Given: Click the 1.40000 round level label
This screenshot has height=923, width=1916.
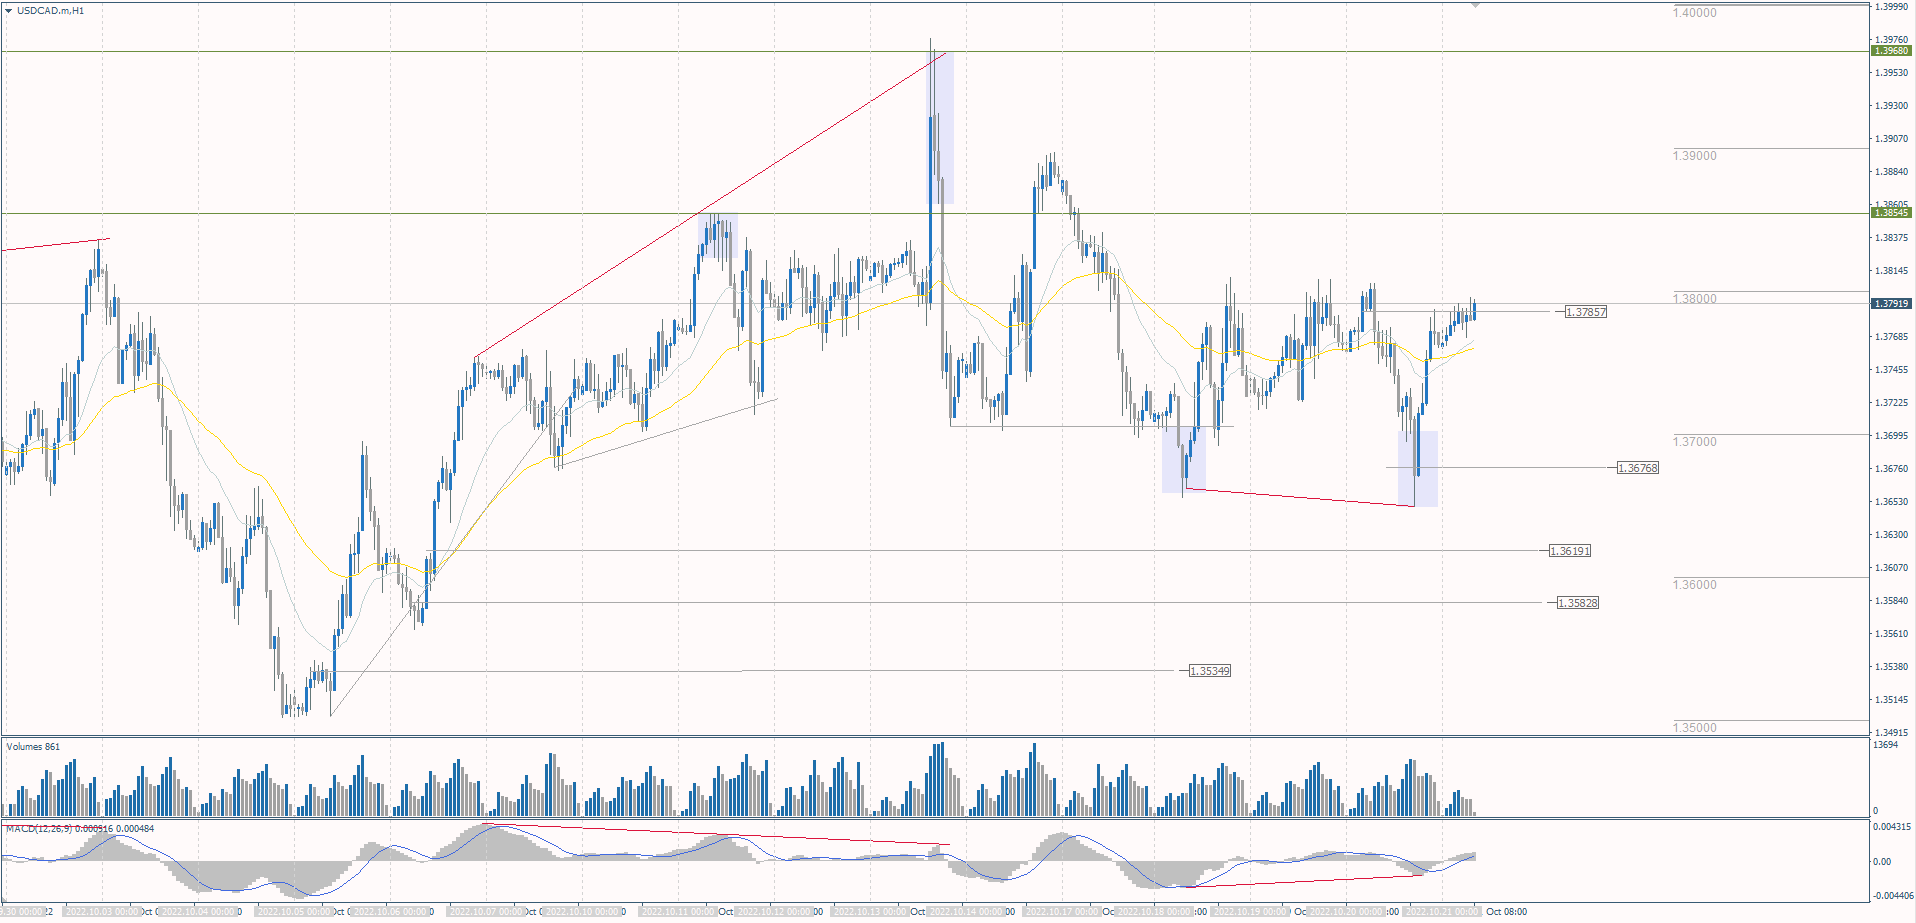Looking at the screenshot, I should (x=1695, y=13).
